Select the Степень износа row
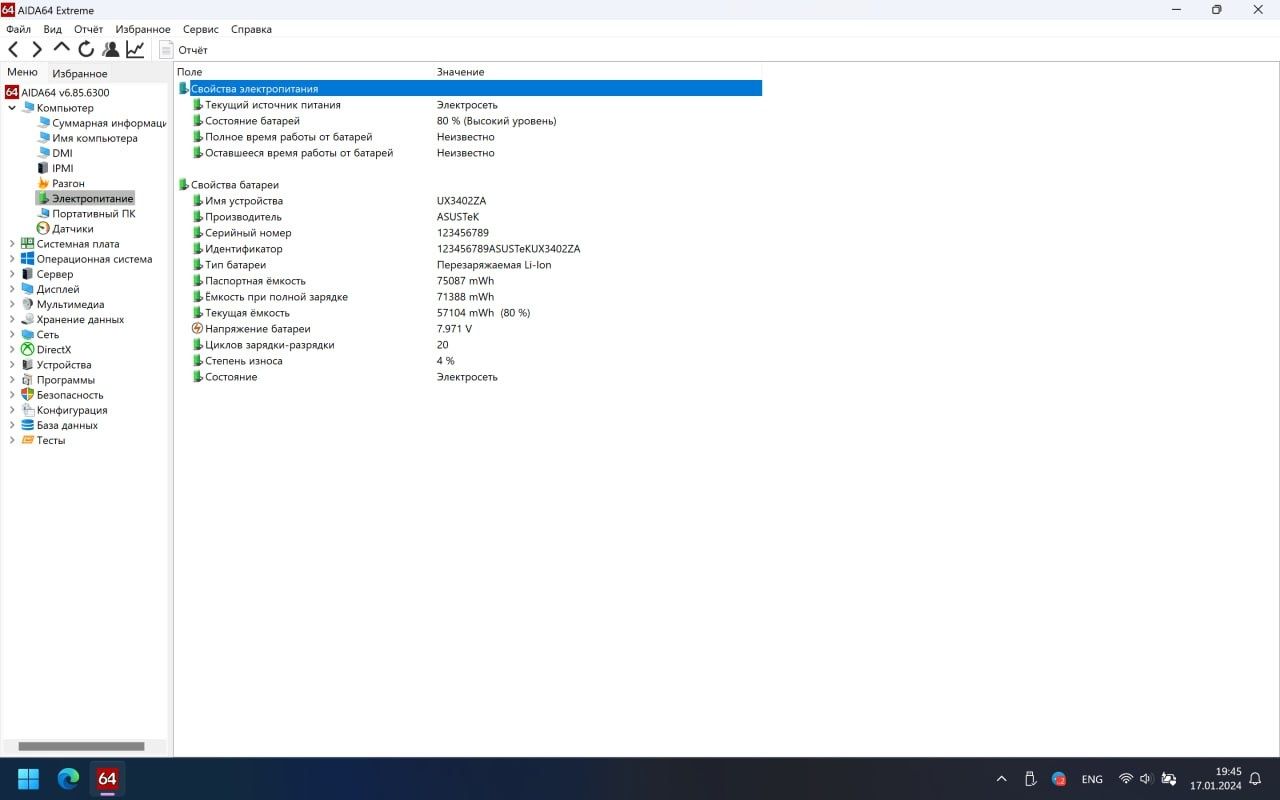 coord(469,361)
